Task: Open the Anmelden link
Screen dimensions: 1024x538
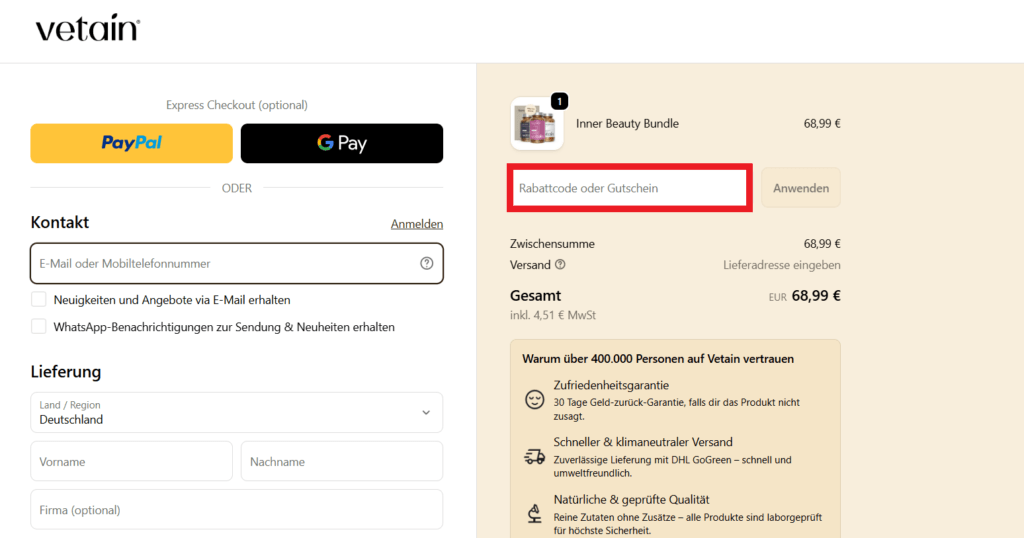Action: click(417, 224)
